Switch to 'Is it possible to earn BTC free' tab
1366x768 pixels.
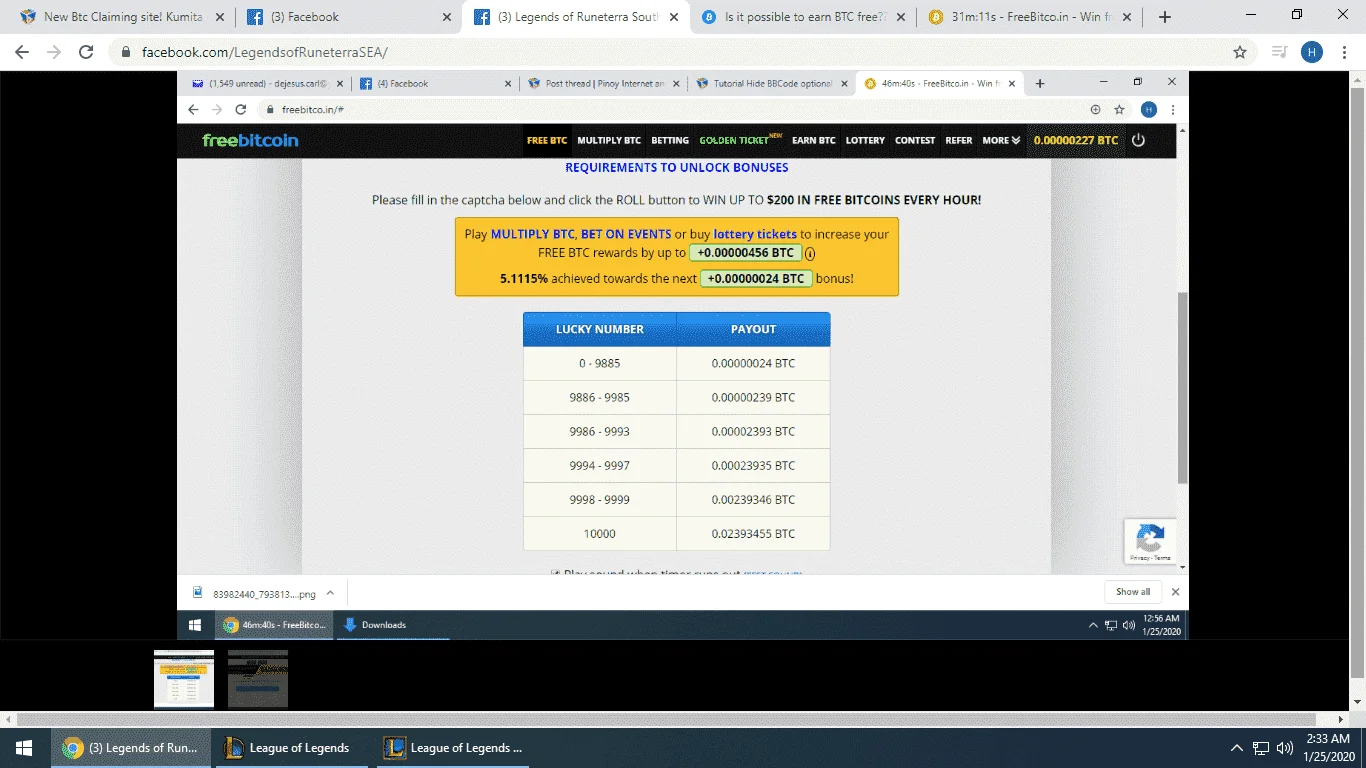pos(802,17)
